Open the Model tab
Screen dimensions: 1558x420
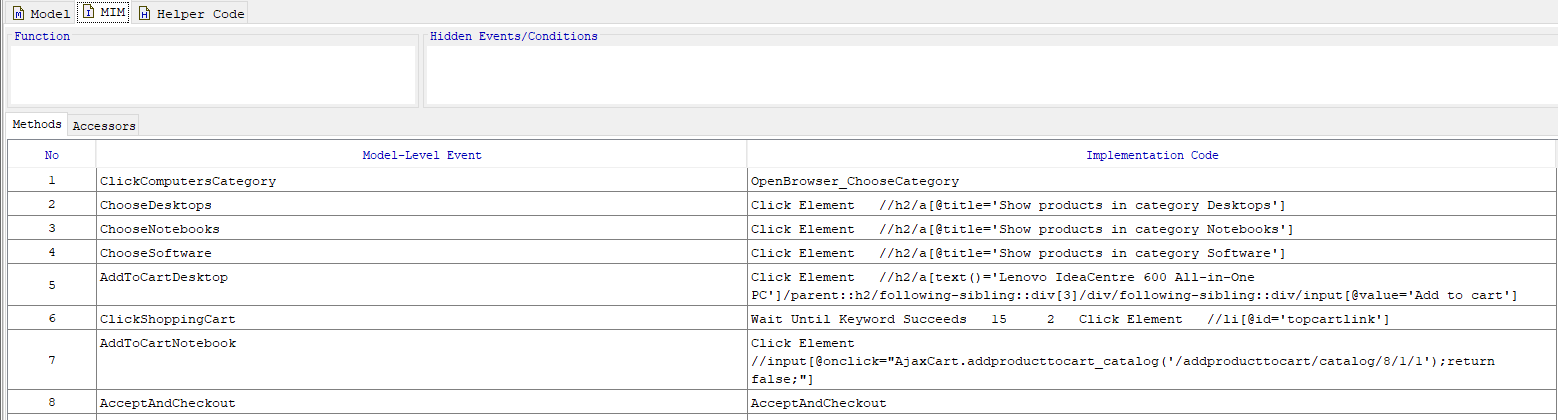pyautogui.click(x=41, y=14)
